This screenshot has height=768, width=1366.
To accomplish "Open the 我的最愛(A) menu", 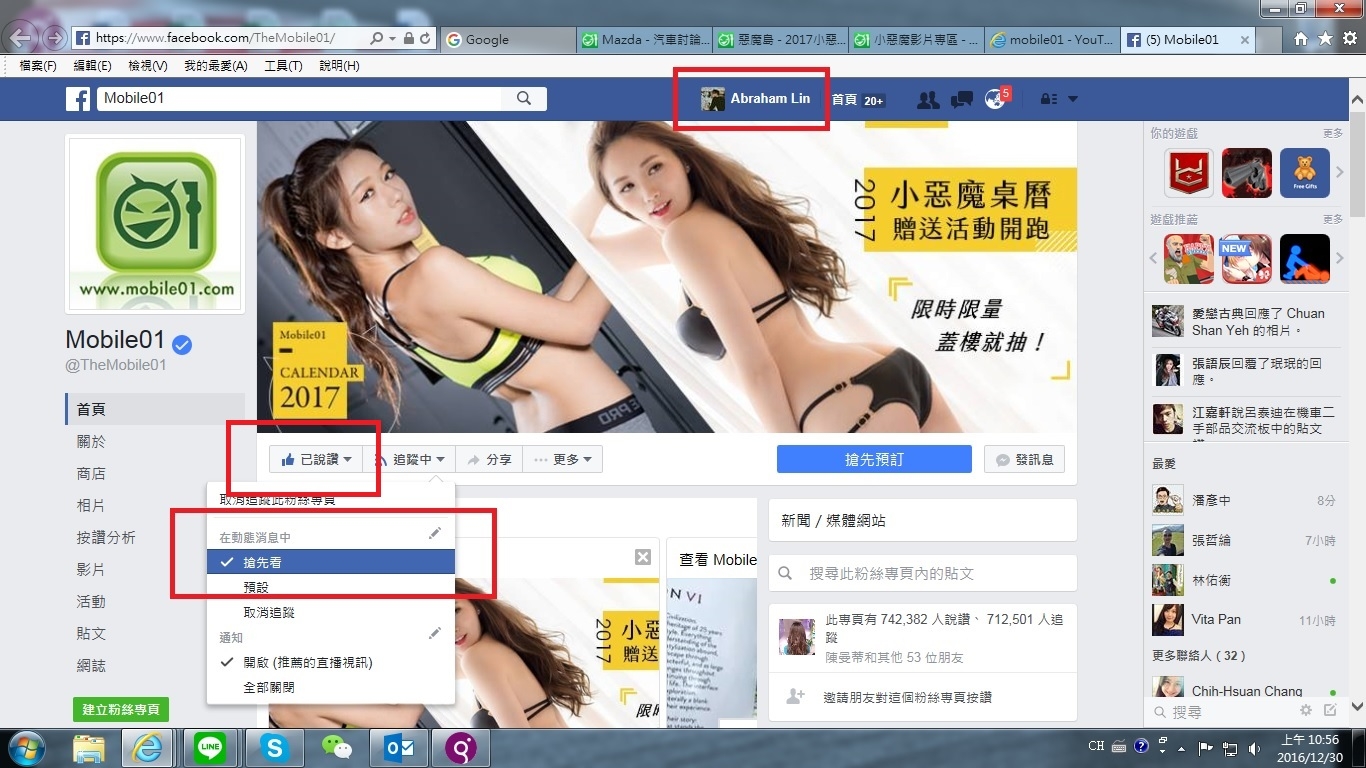I will (x=215, y=66).
